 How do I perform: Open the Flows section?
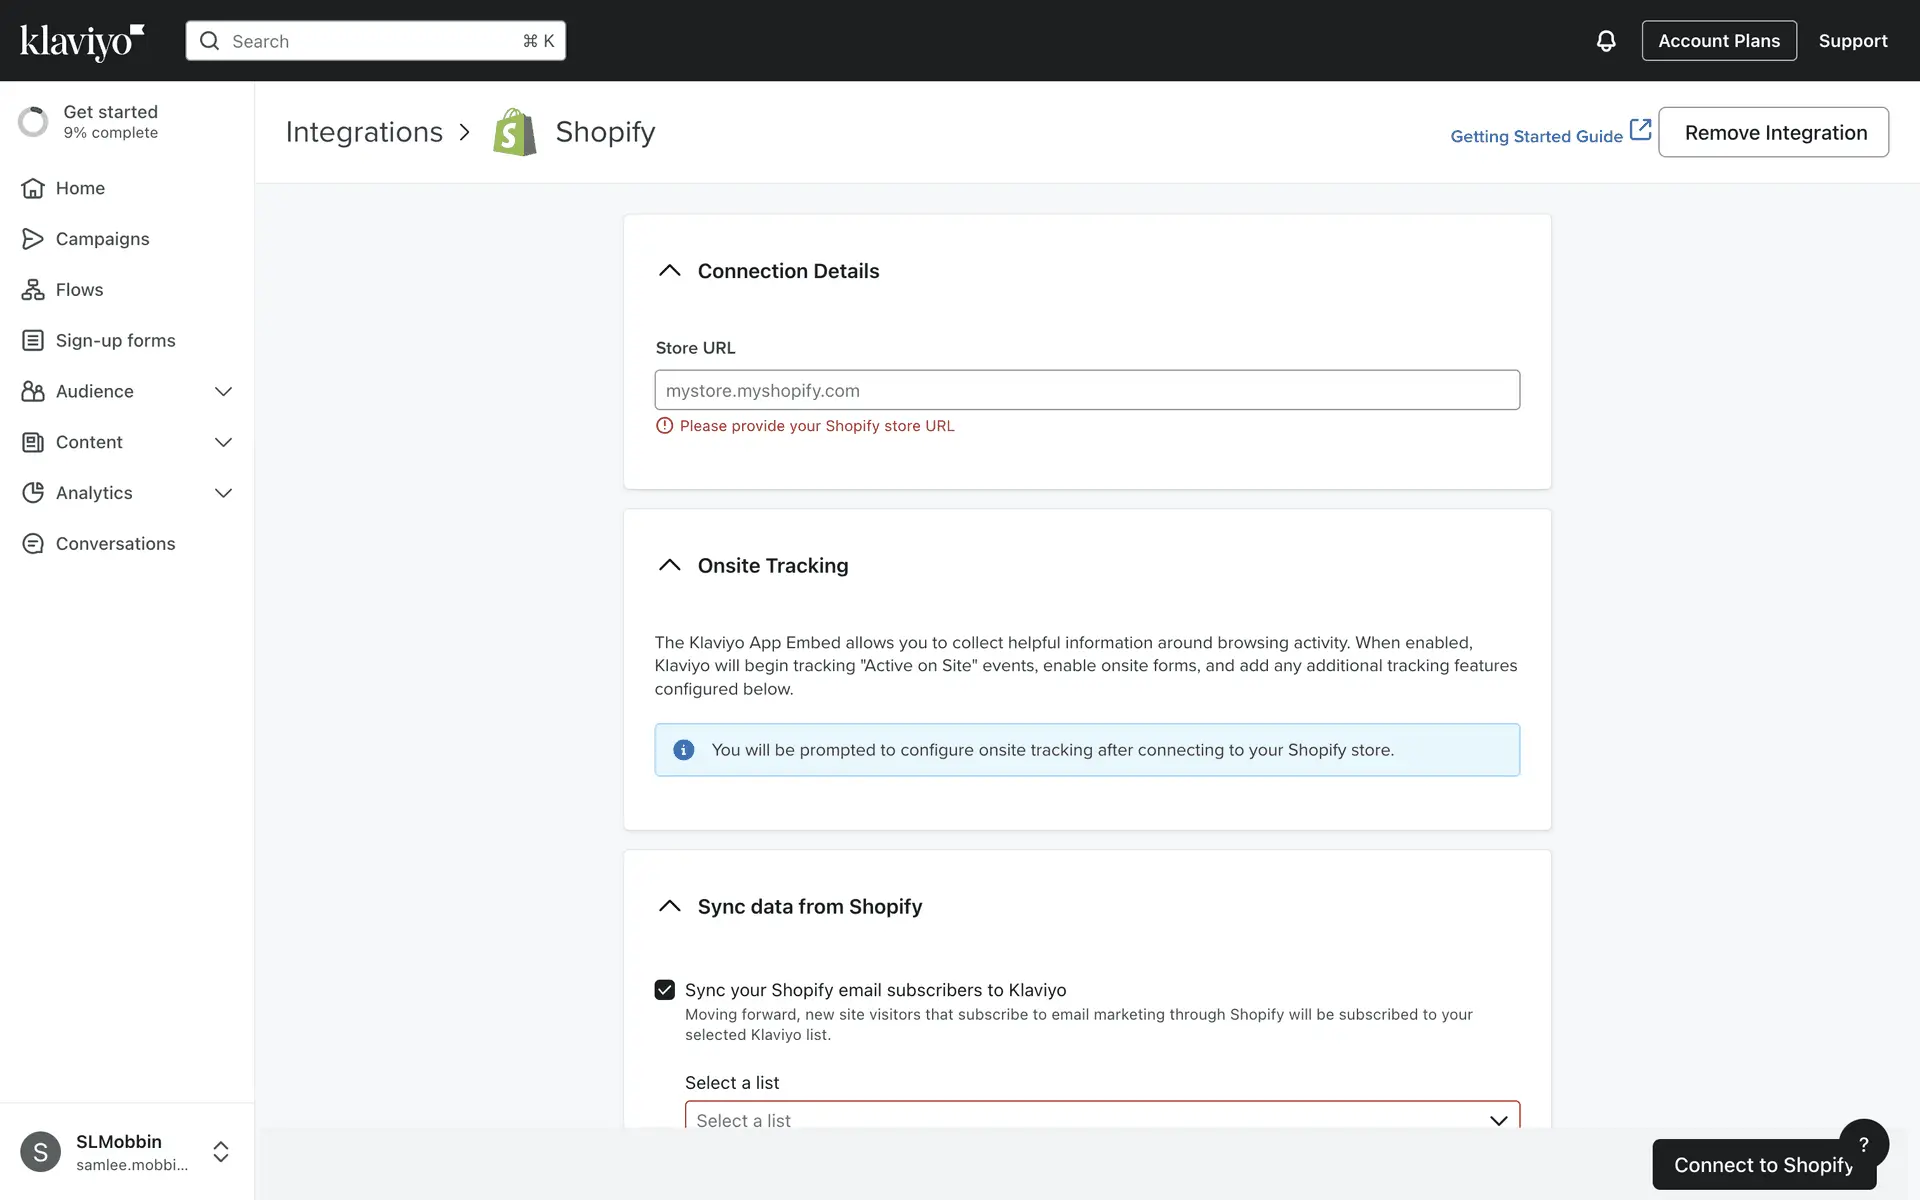[79, 290]
